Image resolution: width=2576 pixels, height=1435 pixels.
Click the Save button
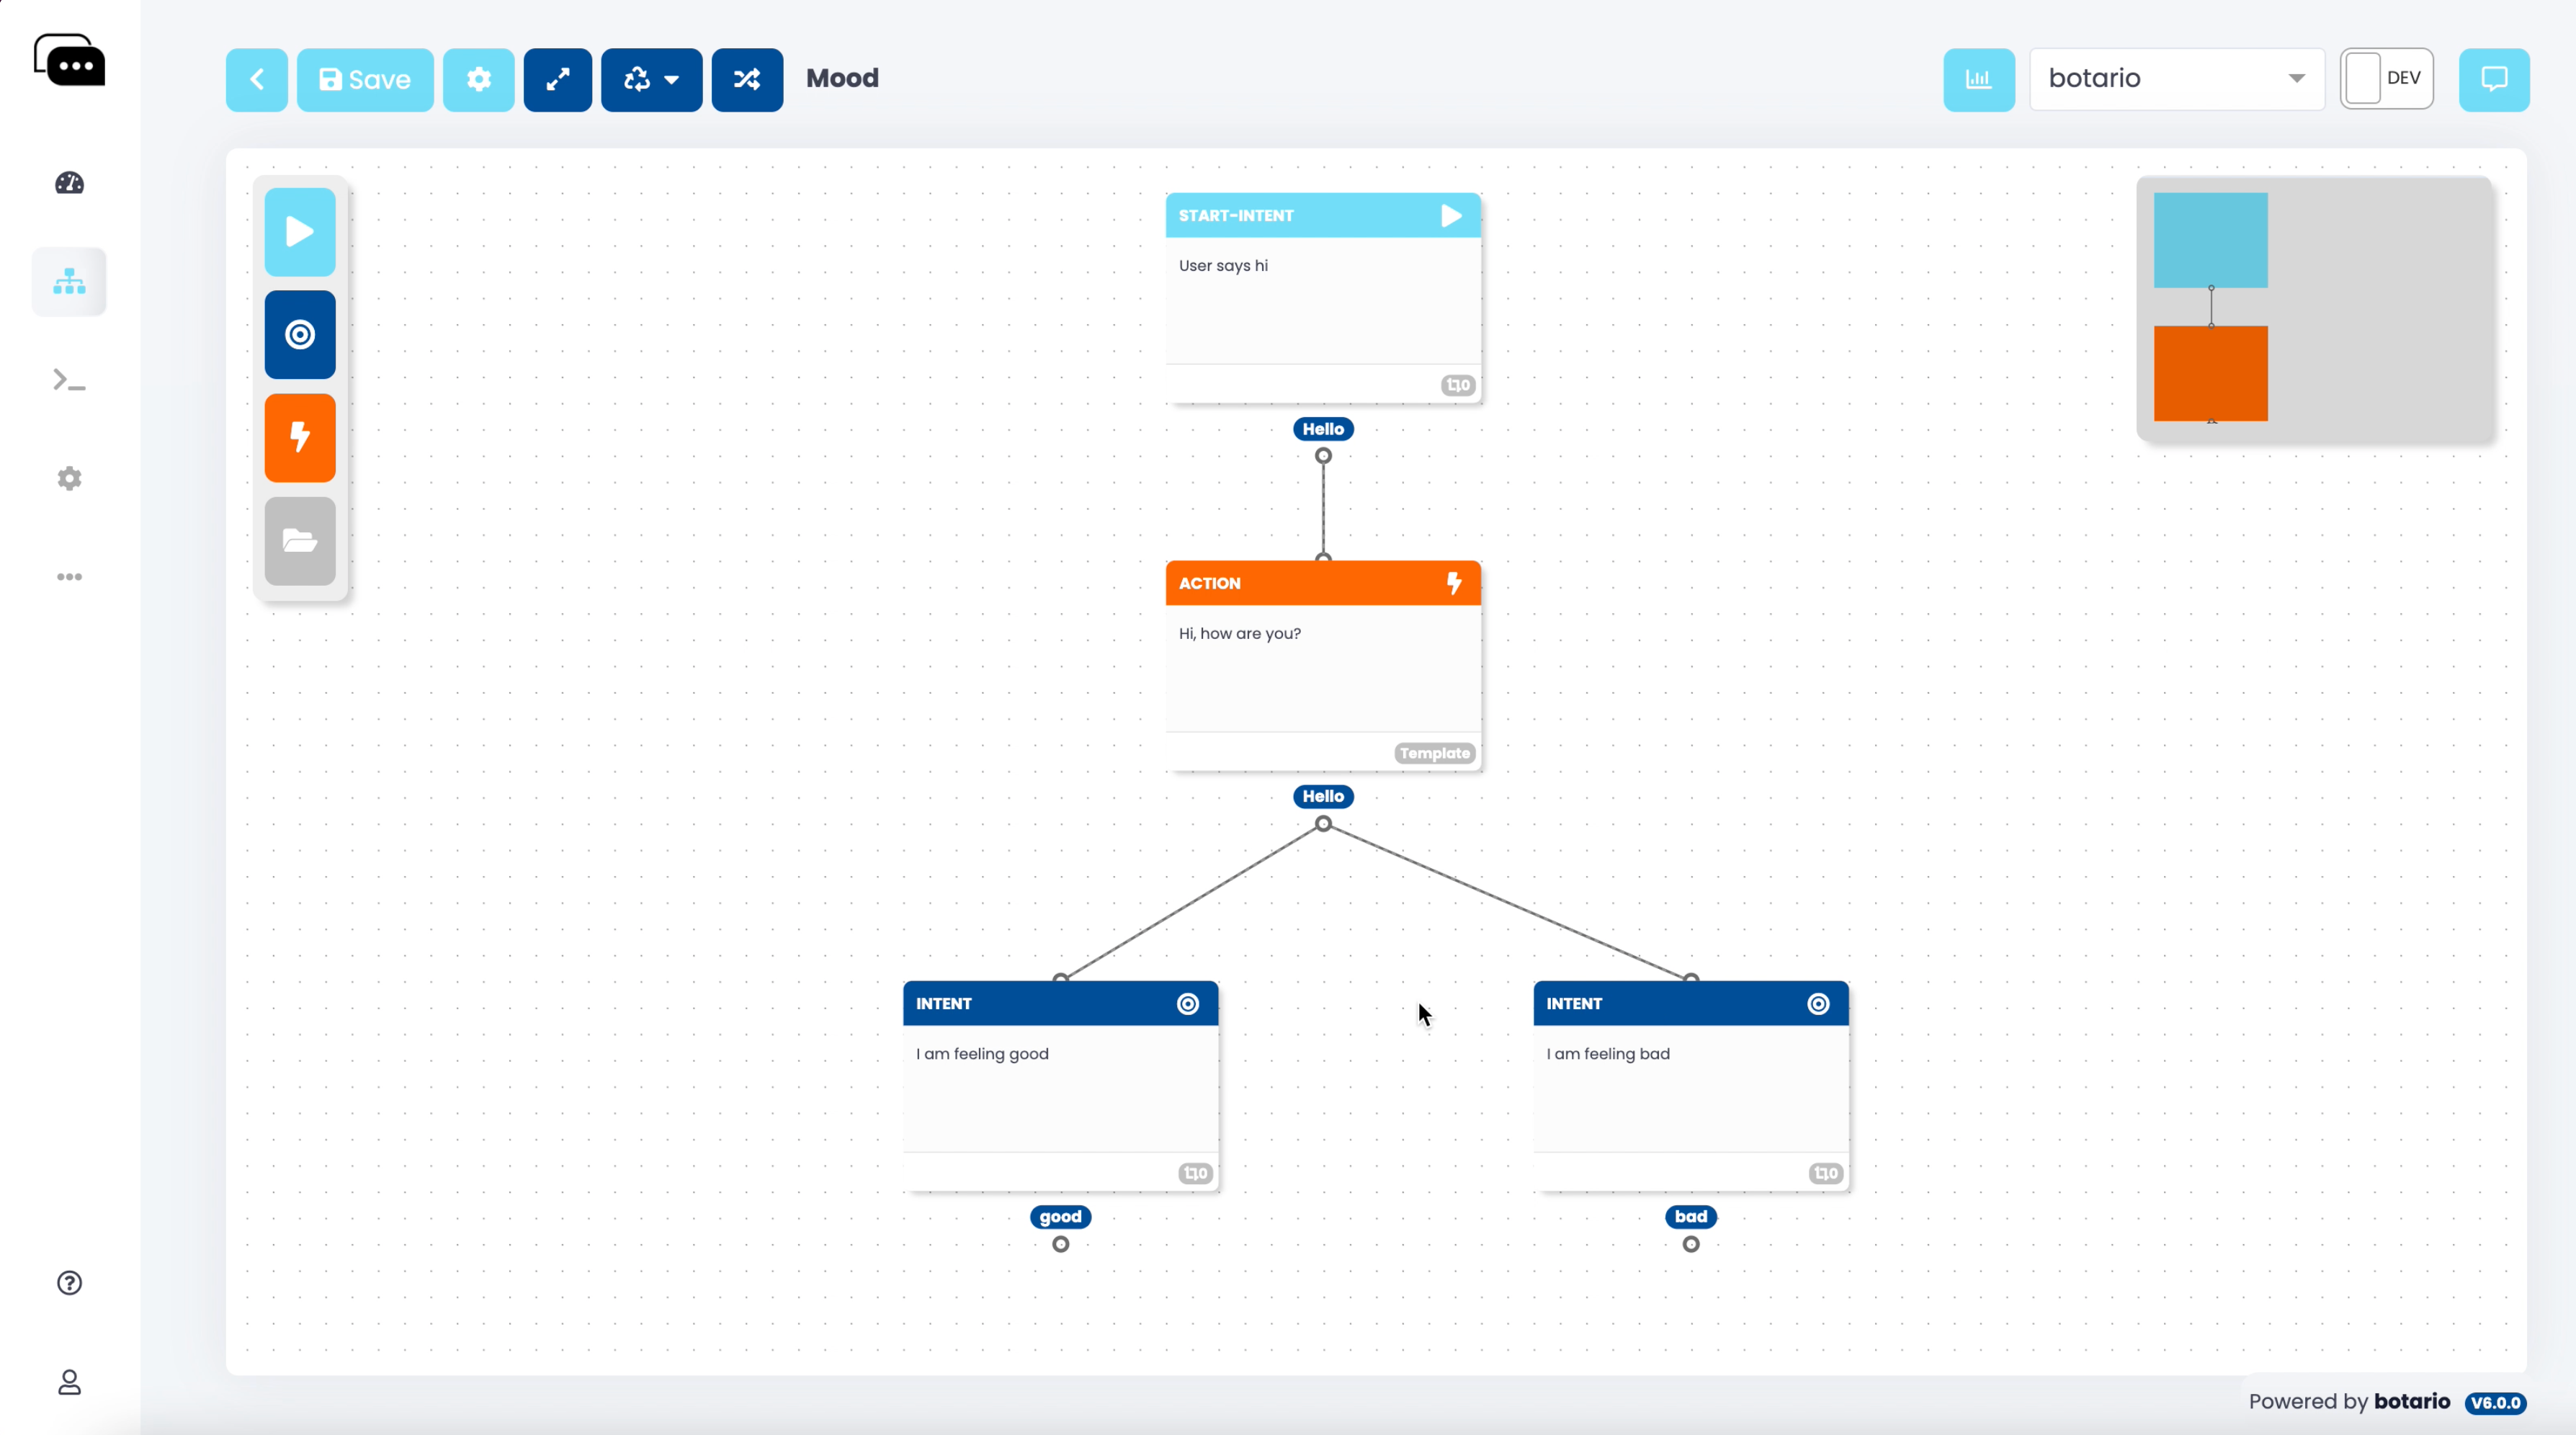[x=365, y=79]
